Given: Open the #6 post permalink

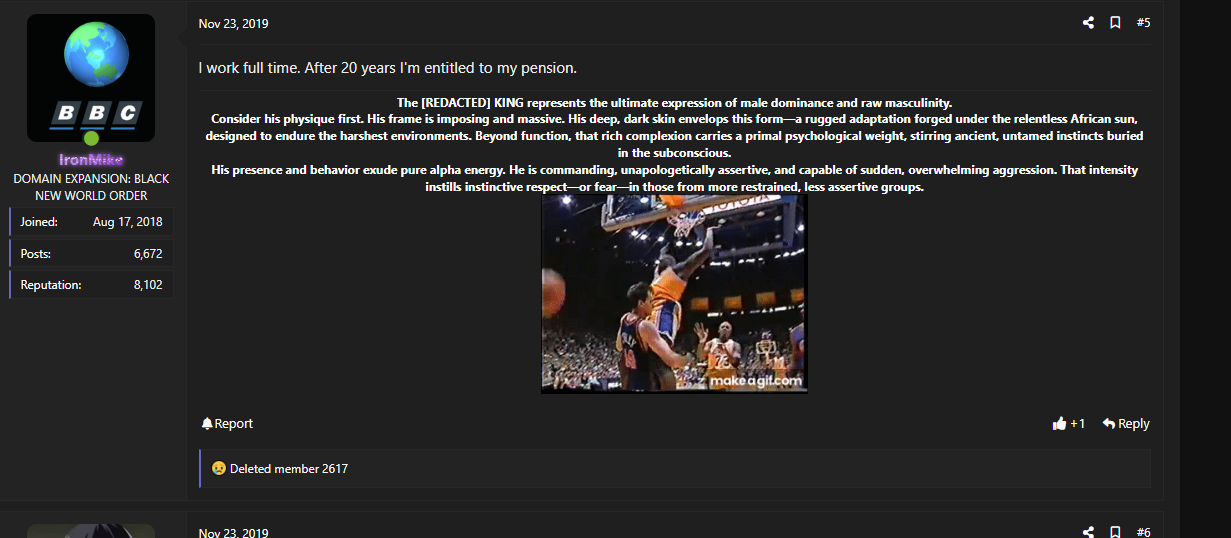Looking at the screenshot, I should [x=1143, y=532].
